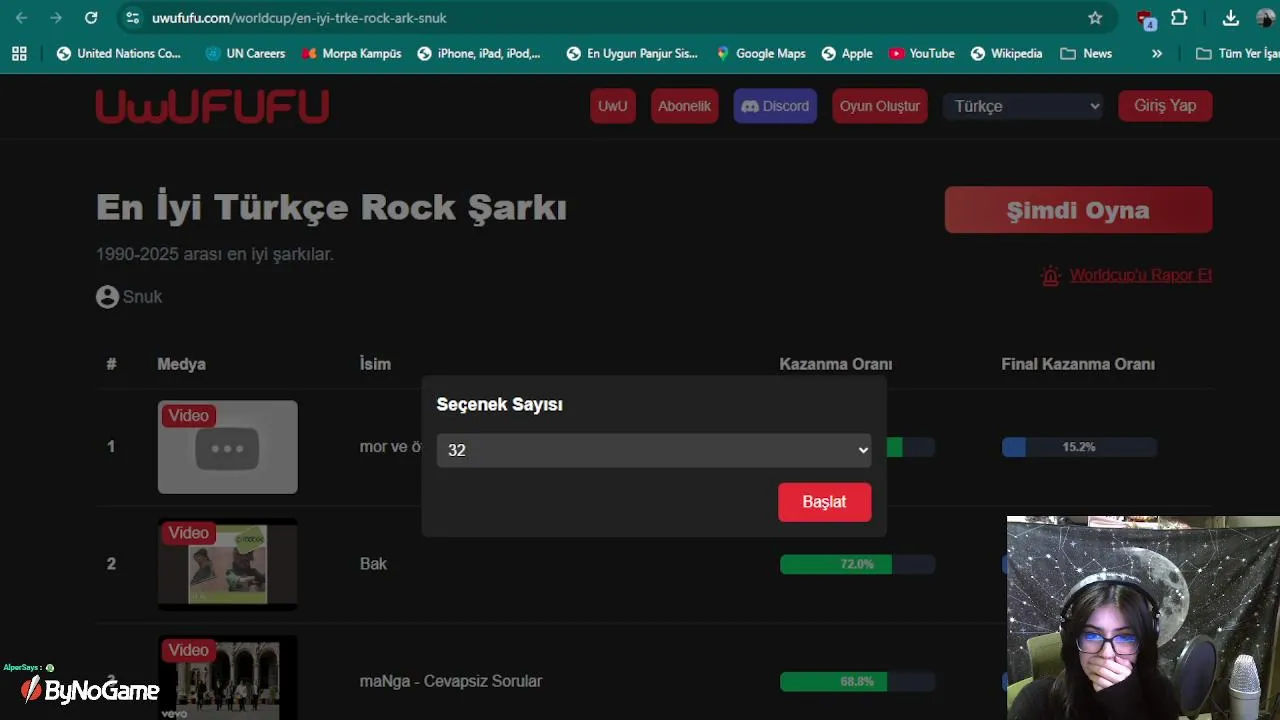Click the row 1 video thumbnail
The width and height of the screenshot is (1280, 720).
[227, 447]
